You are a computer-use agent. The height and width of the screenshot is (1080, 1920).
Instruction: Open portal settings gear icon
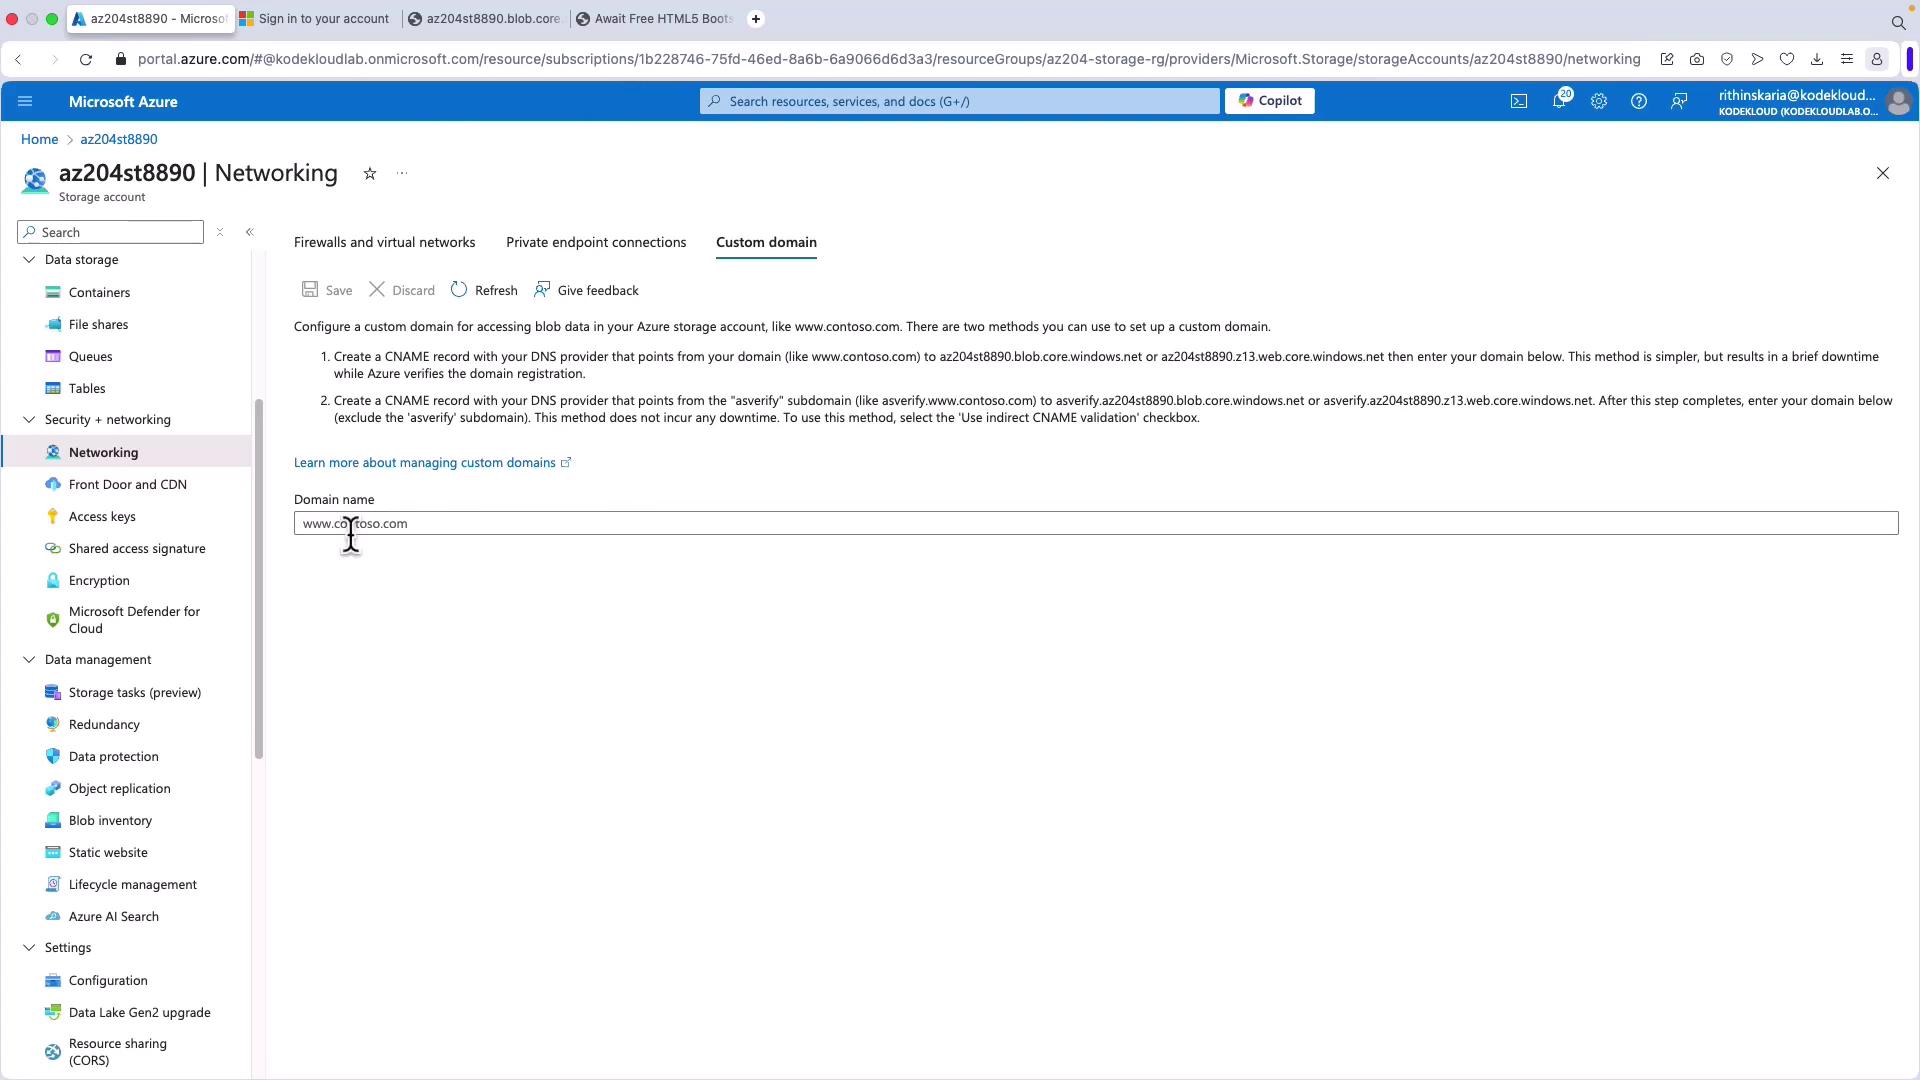coord(1598,101)
